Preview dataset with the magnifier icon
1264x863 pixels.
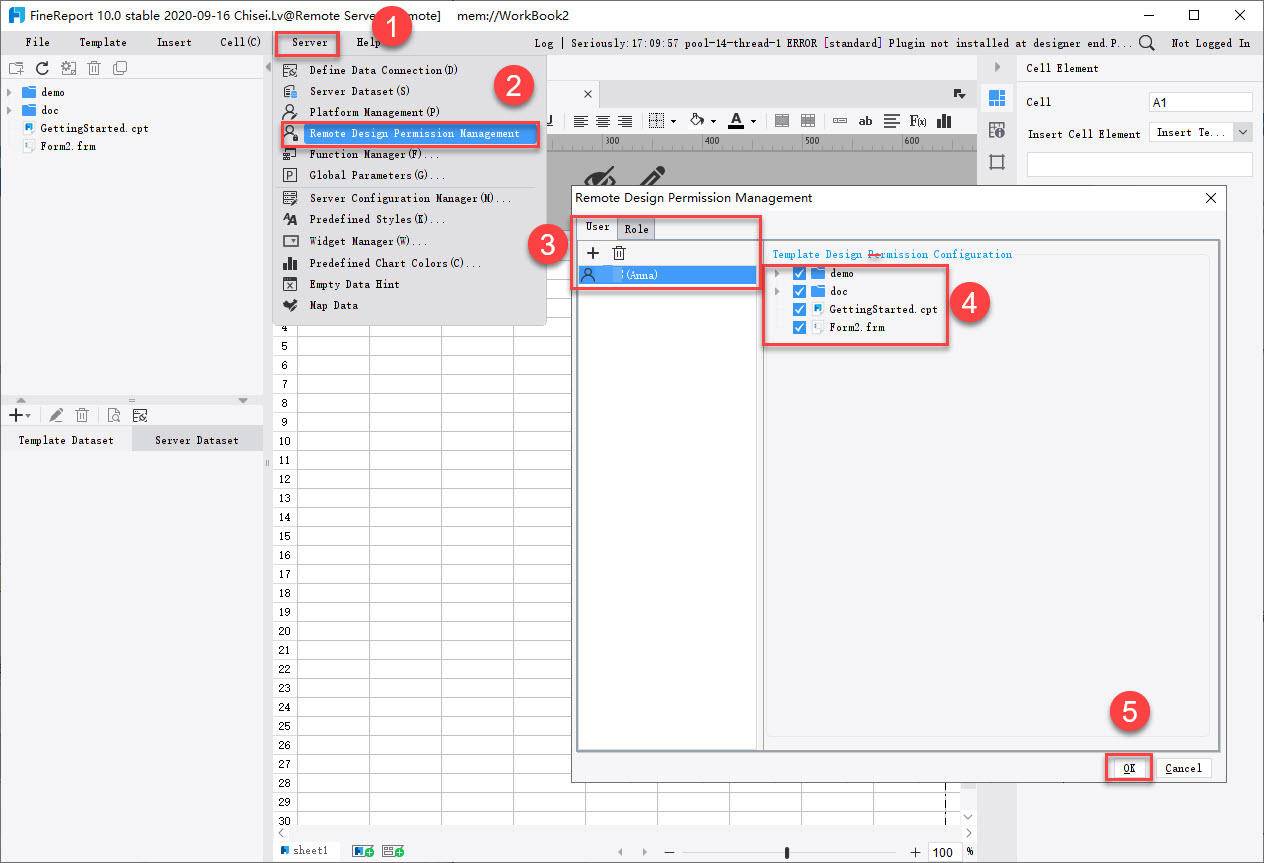(113, 415)
